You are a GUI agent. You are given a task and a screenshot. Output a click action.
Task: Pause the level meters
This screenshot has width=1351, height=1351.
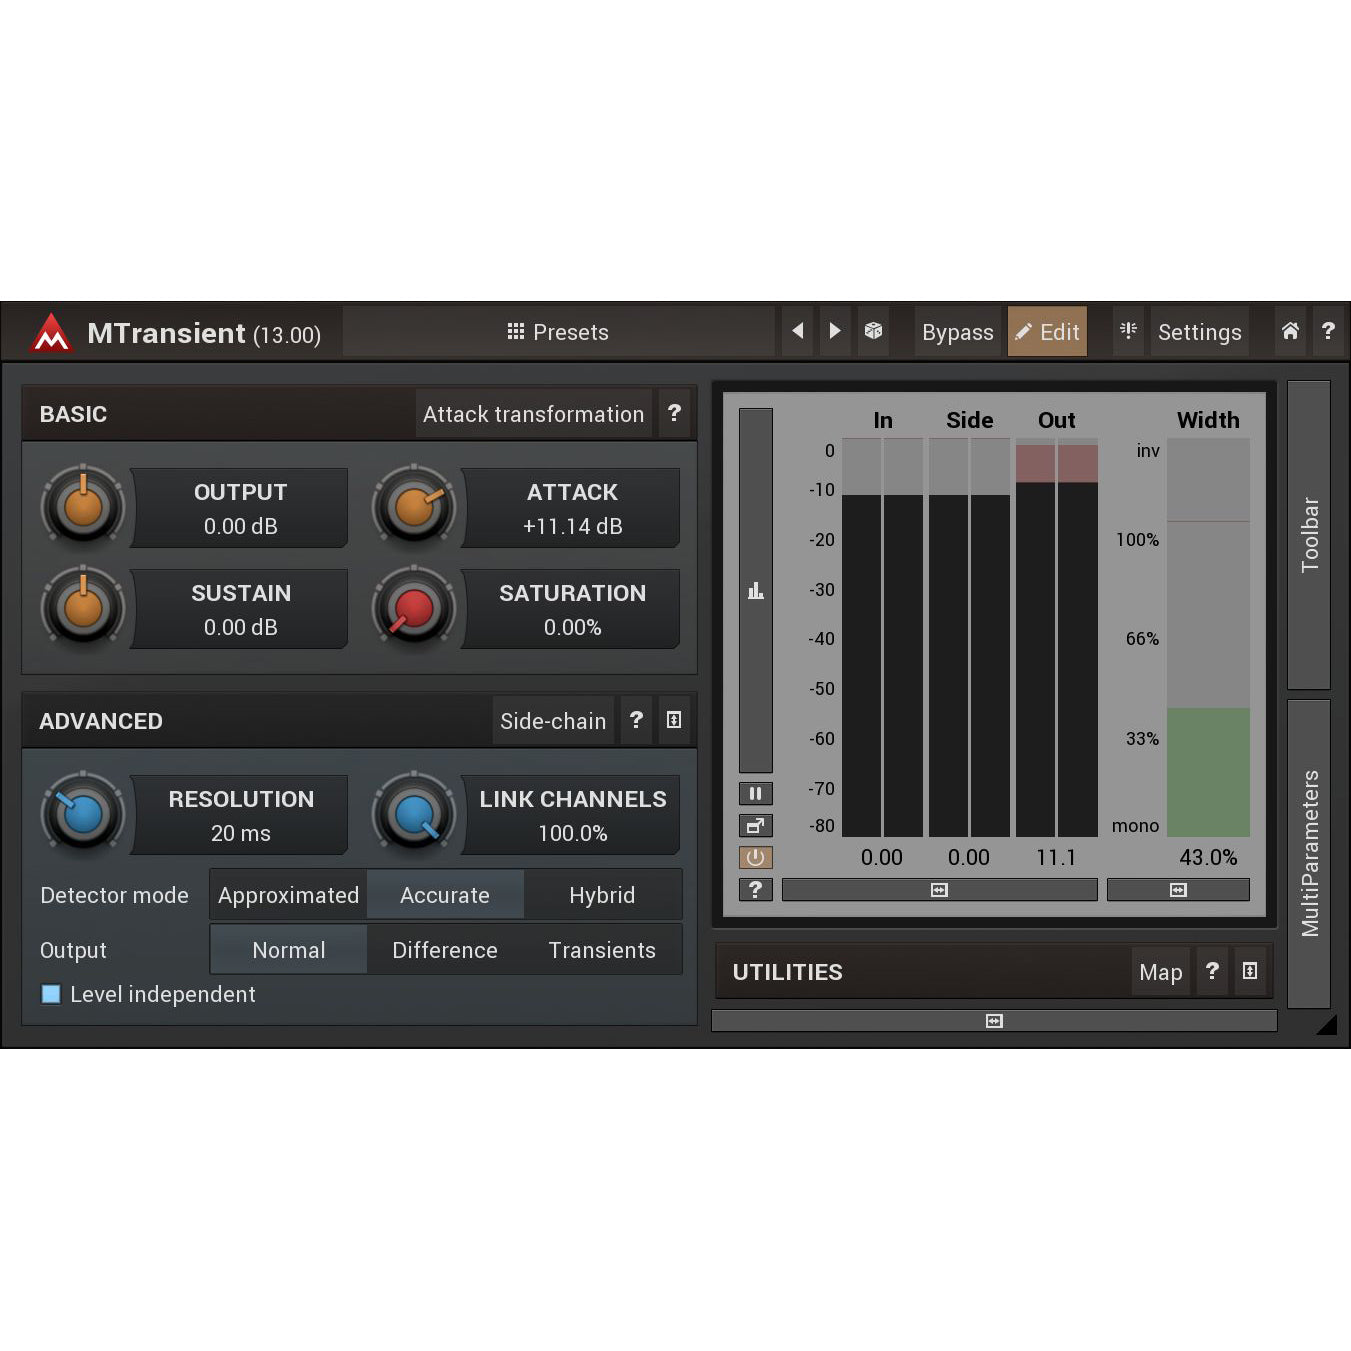[755, 793]
